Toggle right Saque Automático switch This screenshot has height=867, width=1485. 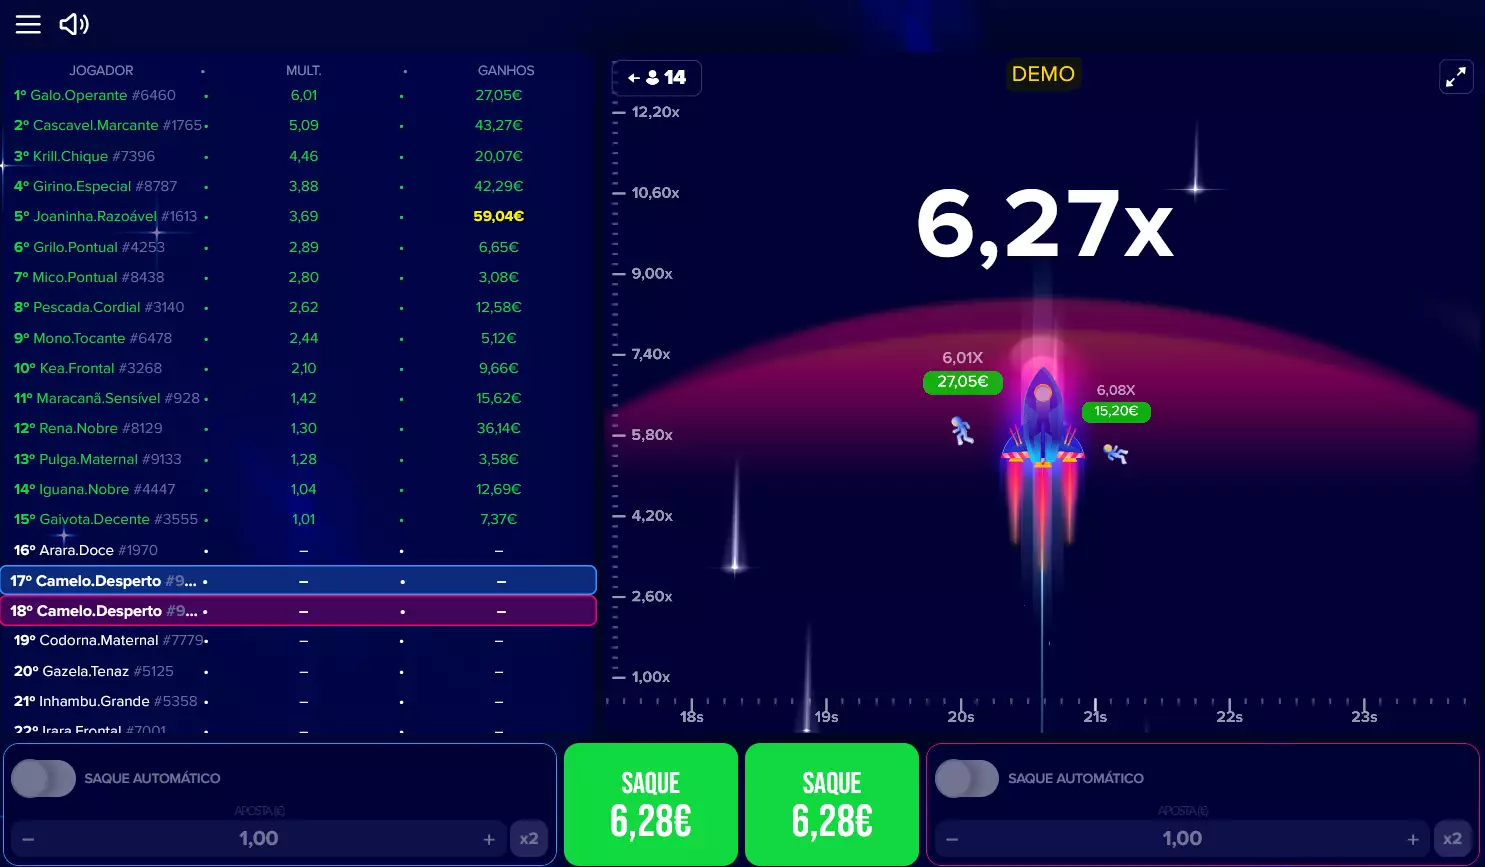967,778
